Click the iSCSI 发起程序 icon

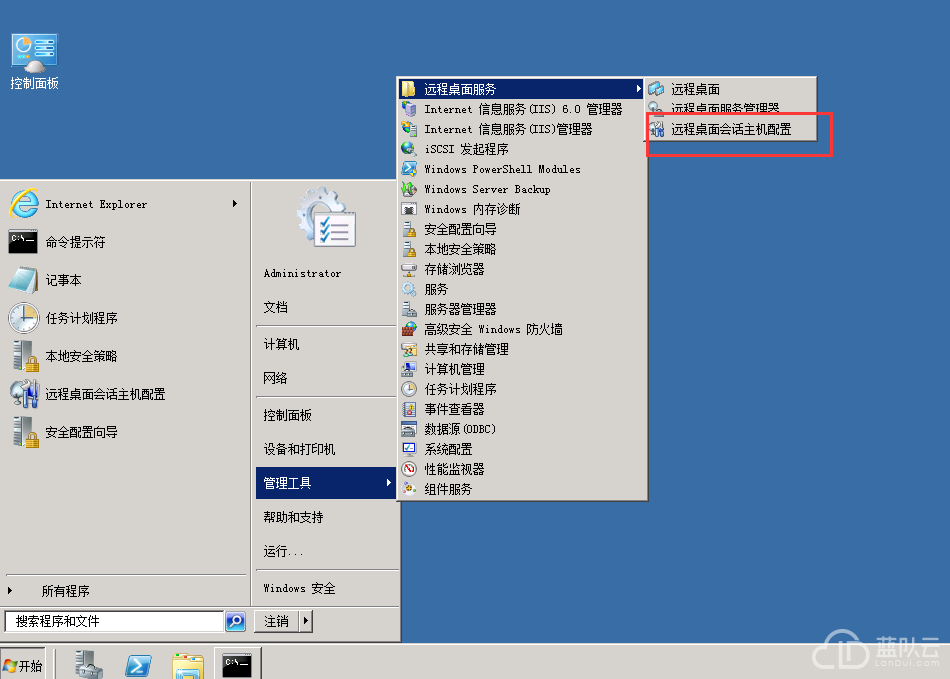tap(409, 149)
